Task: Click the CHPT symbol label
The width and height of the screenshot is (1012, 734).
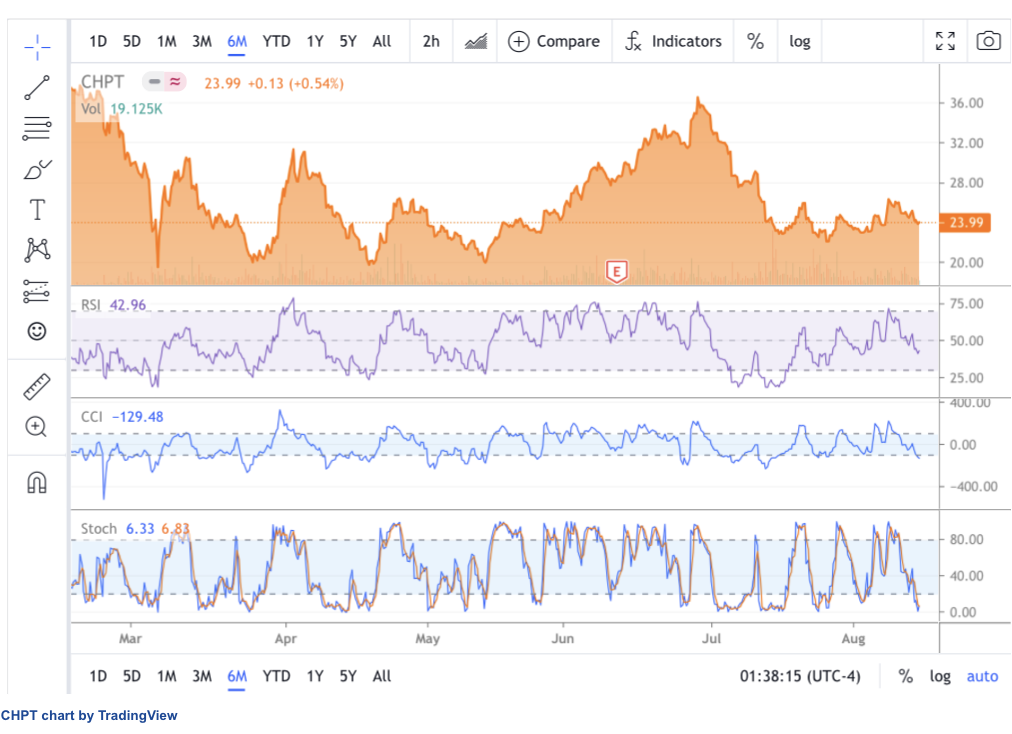Action: [102, 82]
